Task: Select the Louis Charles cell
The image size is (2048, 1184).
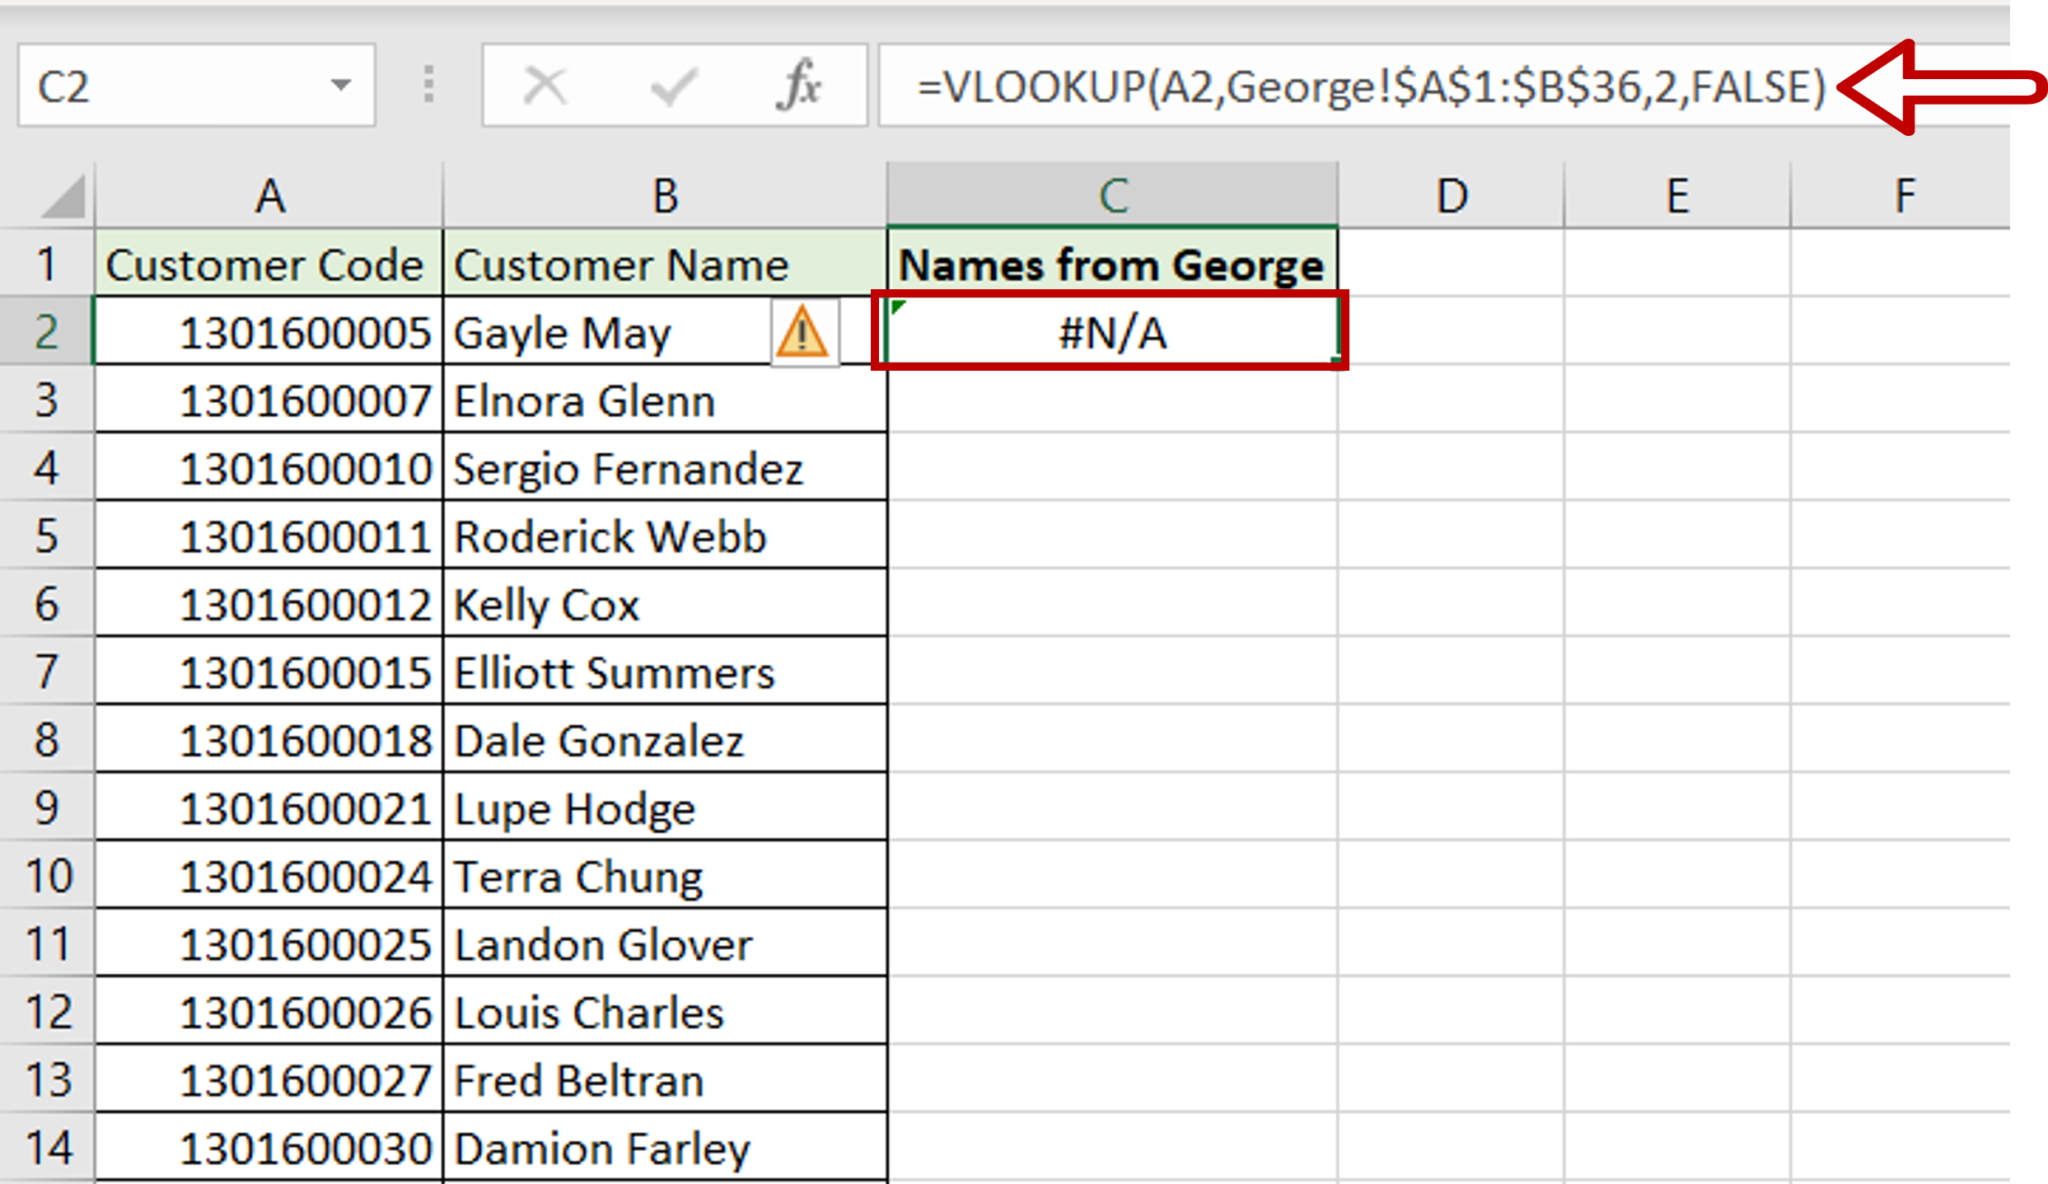Action: [665, 1012]
